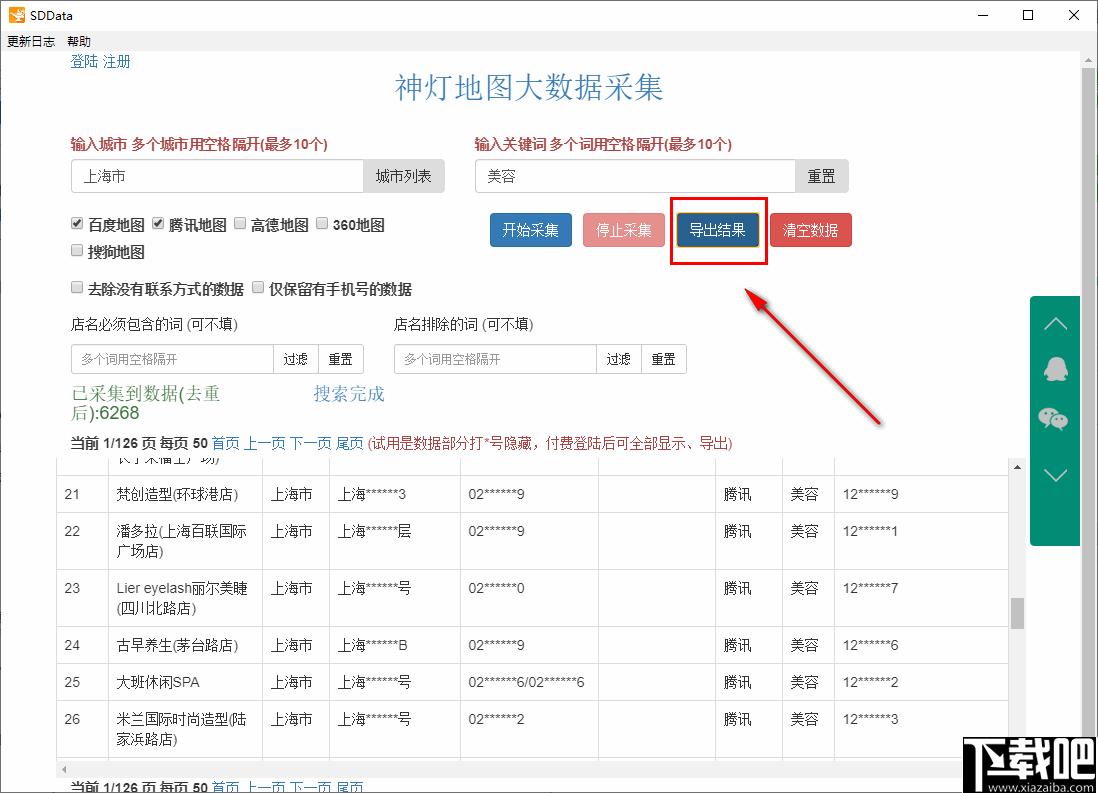The height and width of the screenshot is (793, 1098).
Task: Click the page scroll up arrow at right edge
Action: (x=1087, y=60)
